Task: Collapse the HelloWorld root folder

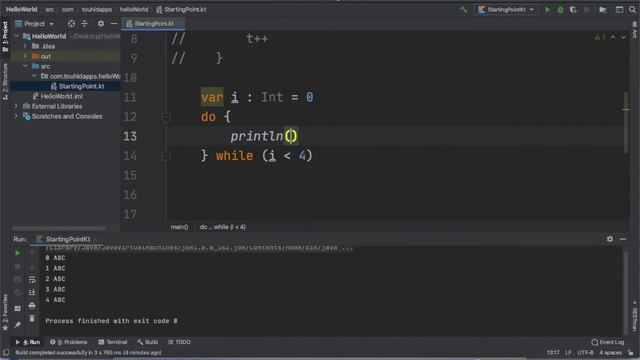Action: point(17,36)
